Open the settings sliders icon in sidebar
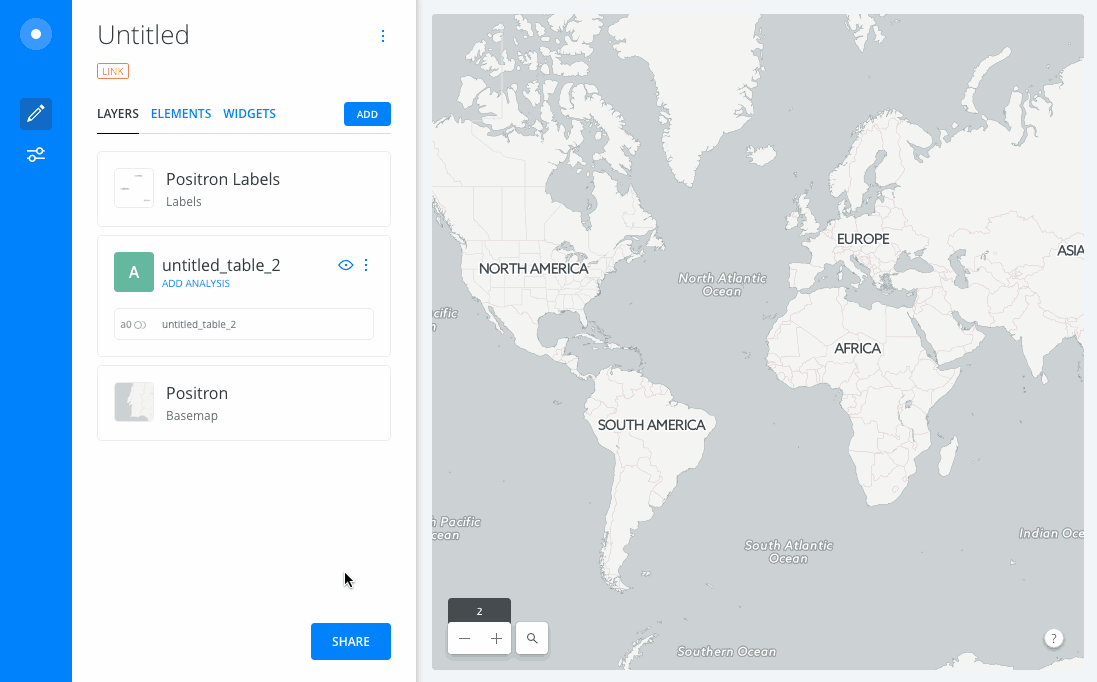The height and width of the screenshot is (682, 1097). click(36, 155)
